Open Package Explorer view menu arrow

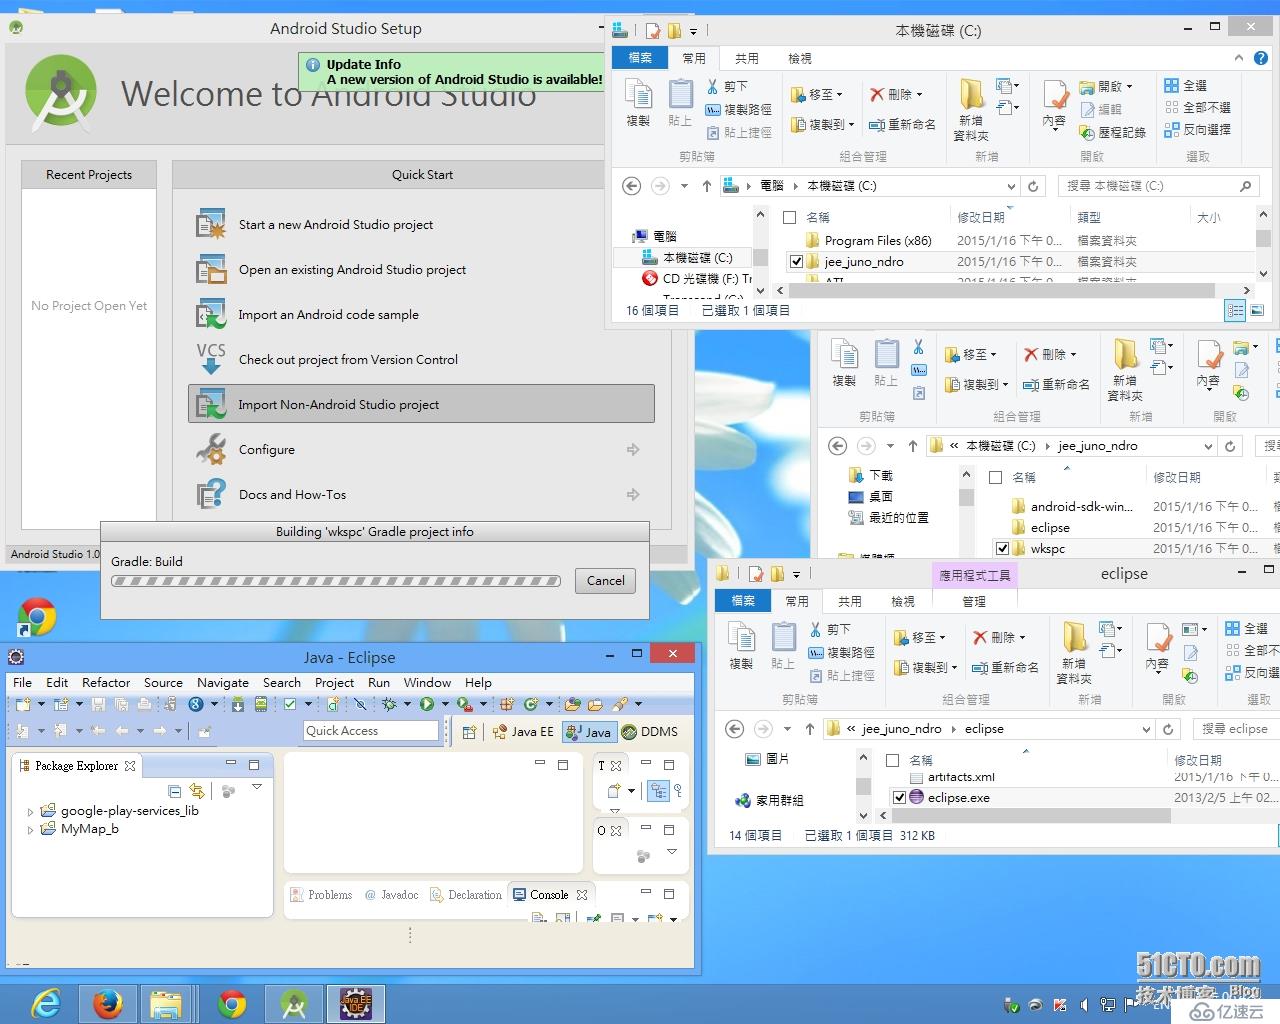(x=257, y=788)
